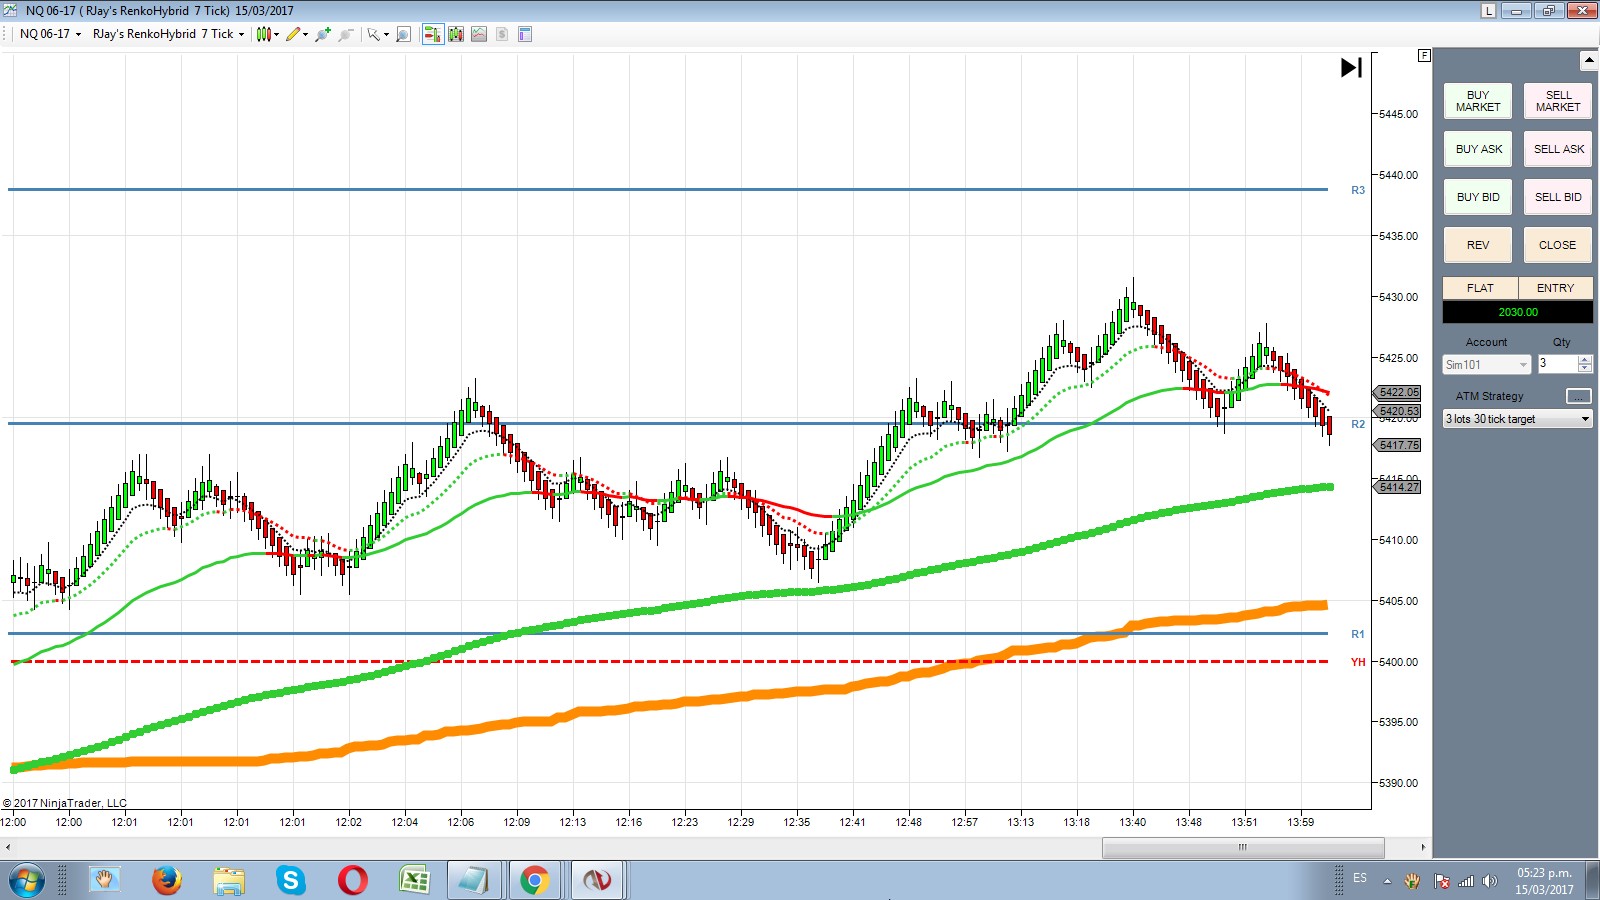Click the SELL ASK button
Viewport: 1600px width, 900px height.
pyautogui.click(x=1558, y=149)
